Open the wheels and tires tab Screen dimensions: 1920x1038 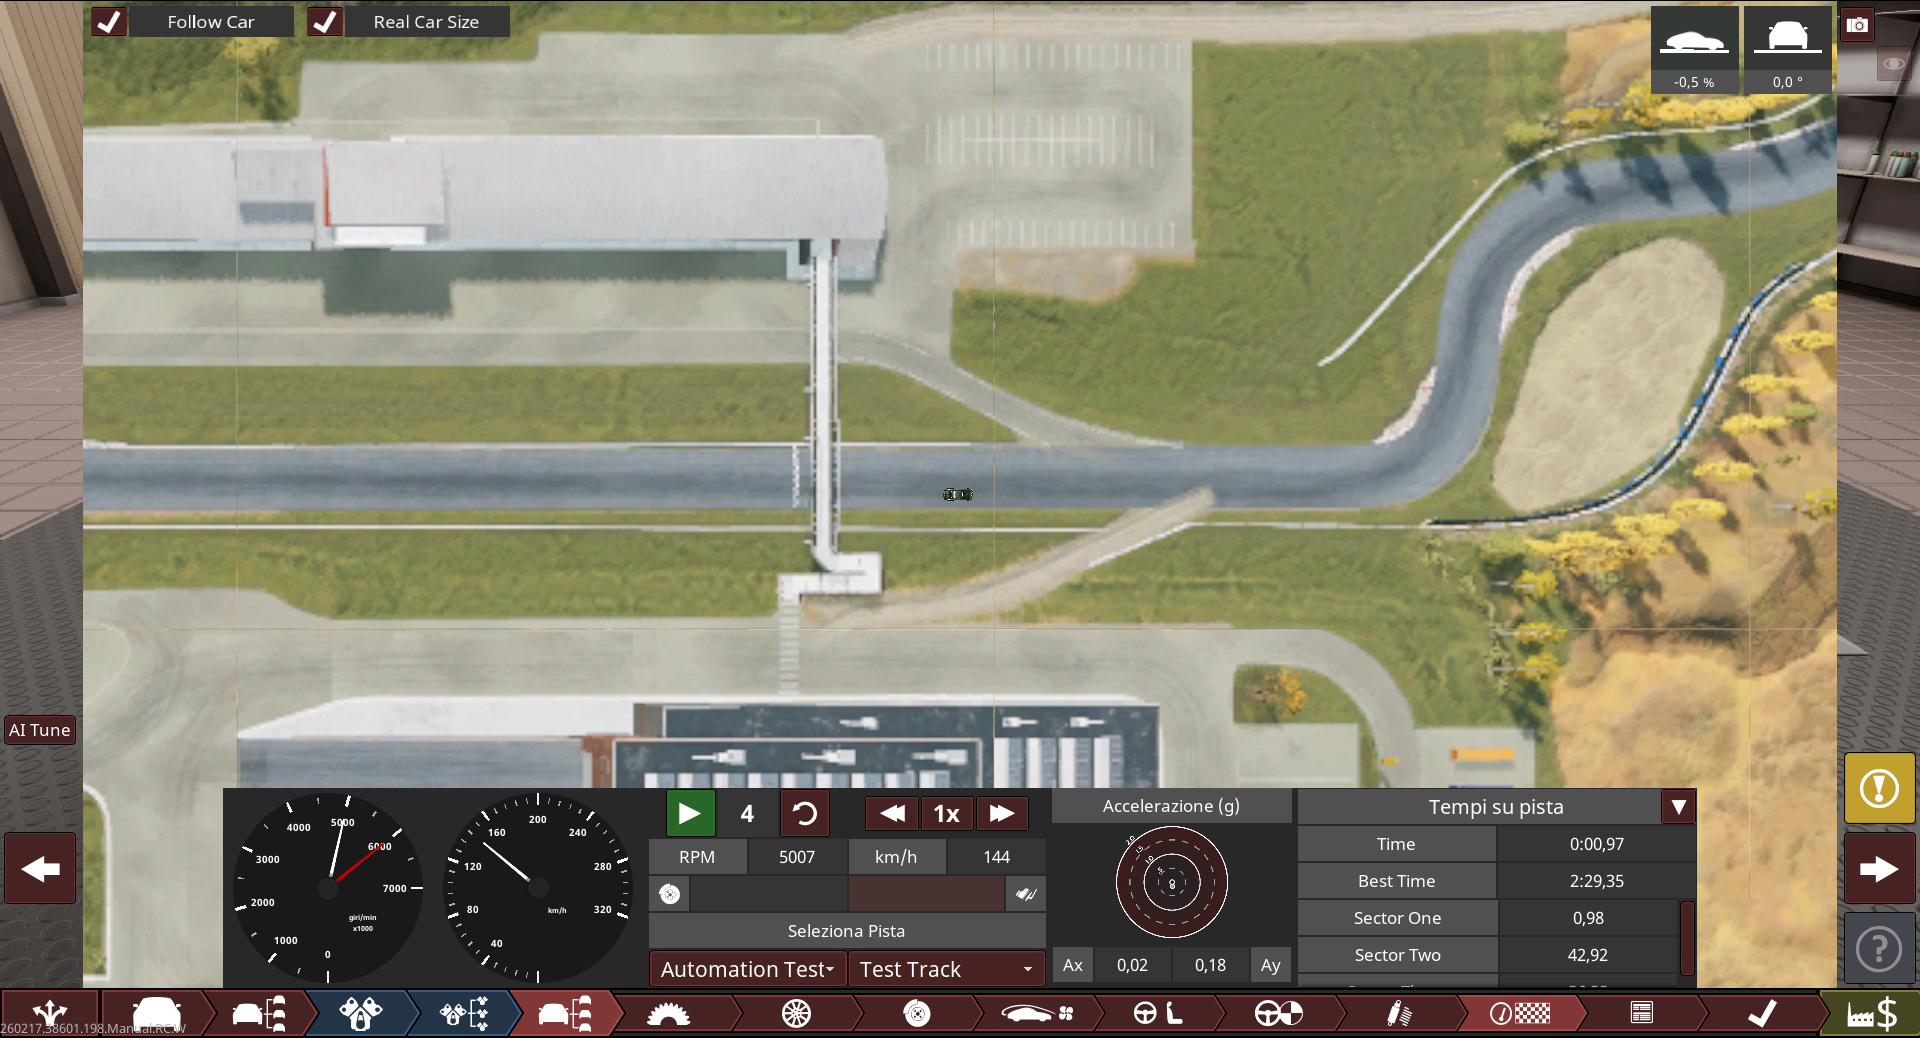(796, 1013)
